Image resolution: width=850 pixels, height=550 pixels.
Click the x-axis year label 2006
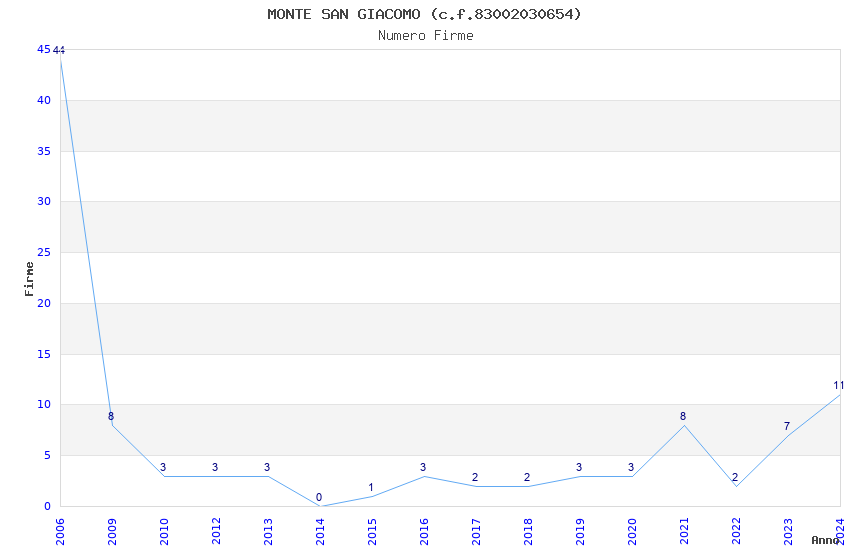tap(60, 532)
